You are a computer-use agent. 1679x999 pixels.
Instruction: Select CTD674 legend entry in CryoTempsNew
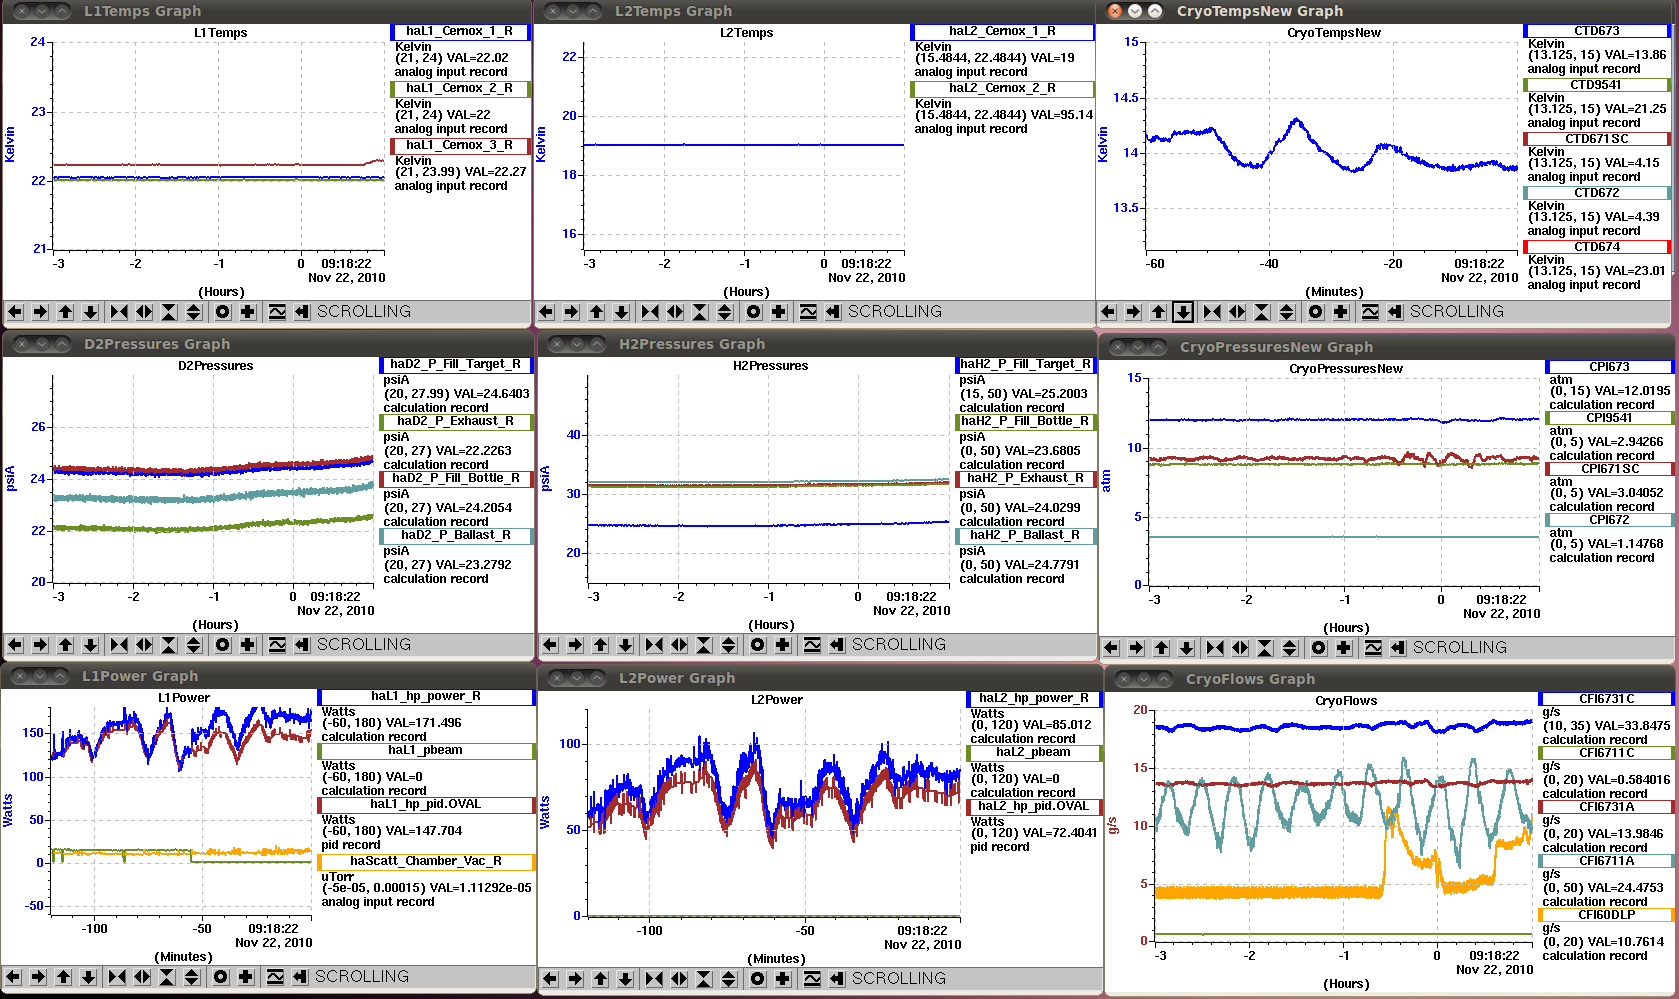(x=1597, y=247)
